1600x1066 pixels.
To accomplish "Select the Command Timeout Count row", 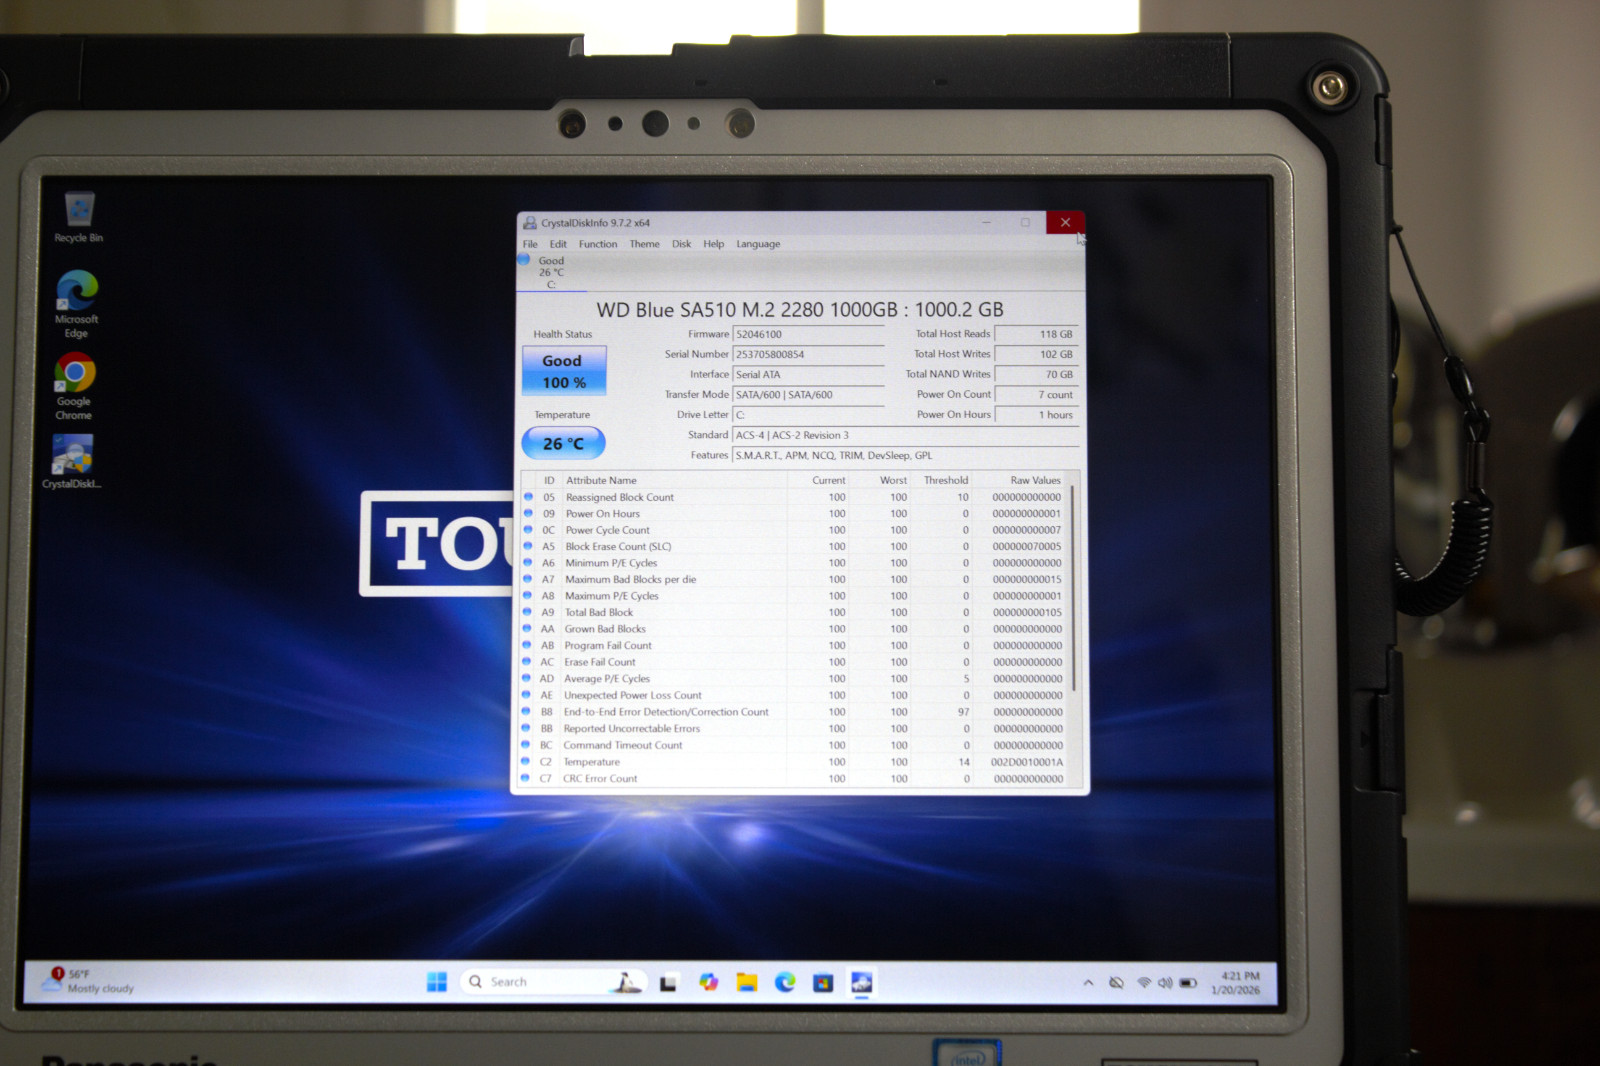I will [x=794, y=746].
